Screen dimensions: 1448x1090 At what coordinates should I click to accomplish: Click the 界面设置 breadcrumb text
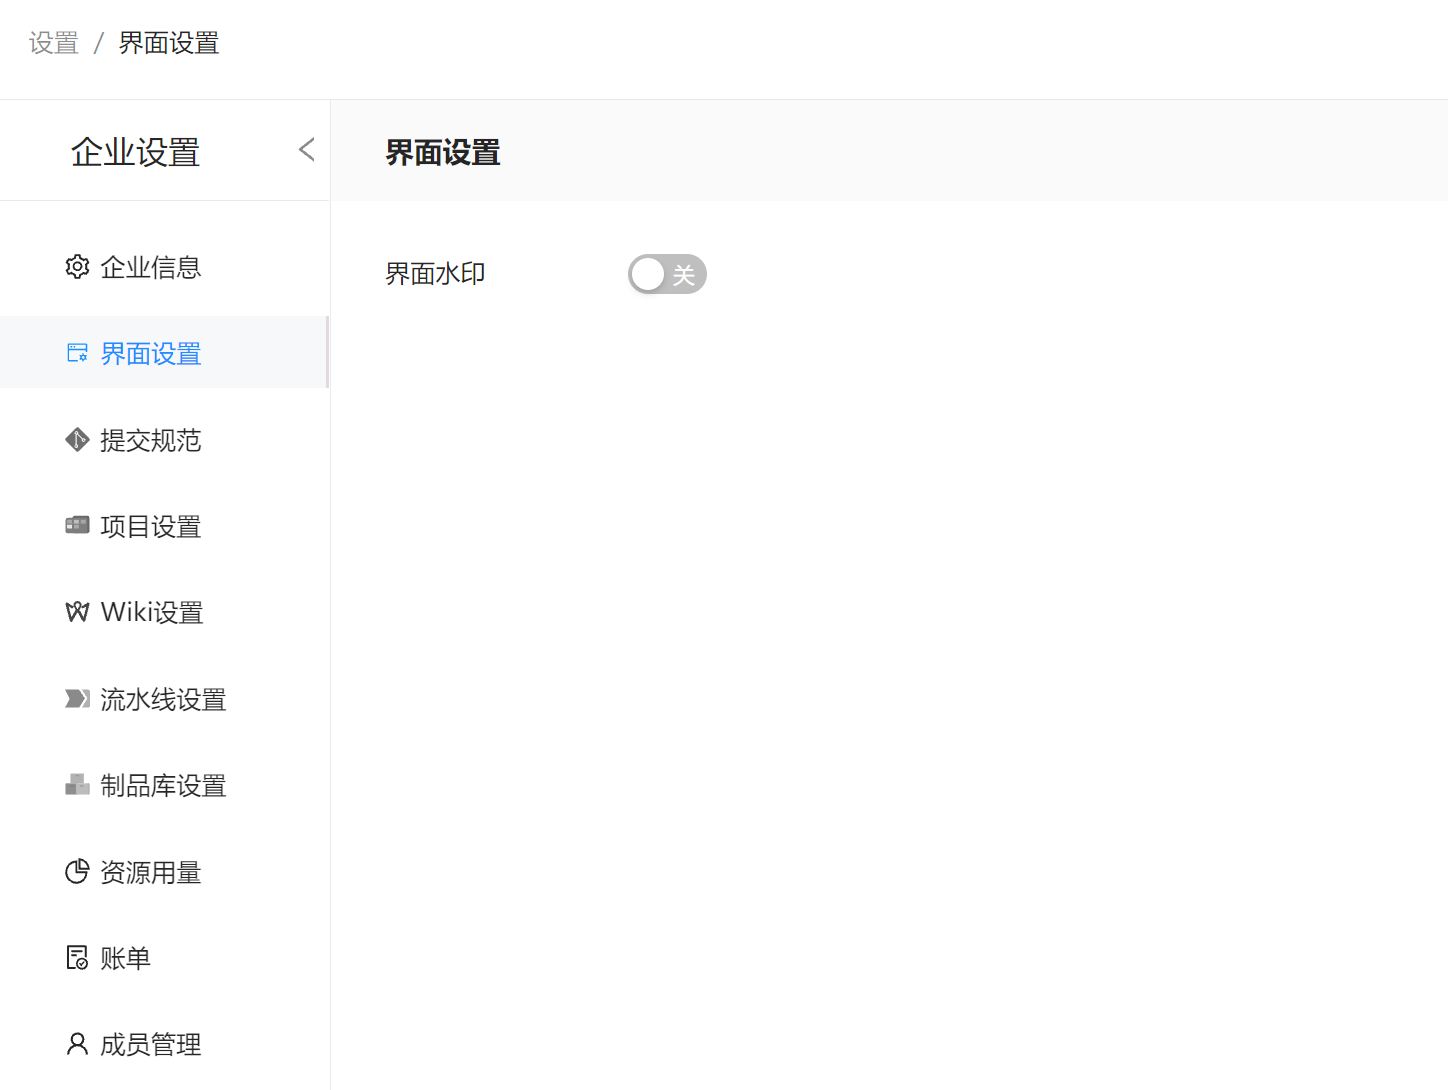coord(169,43)
